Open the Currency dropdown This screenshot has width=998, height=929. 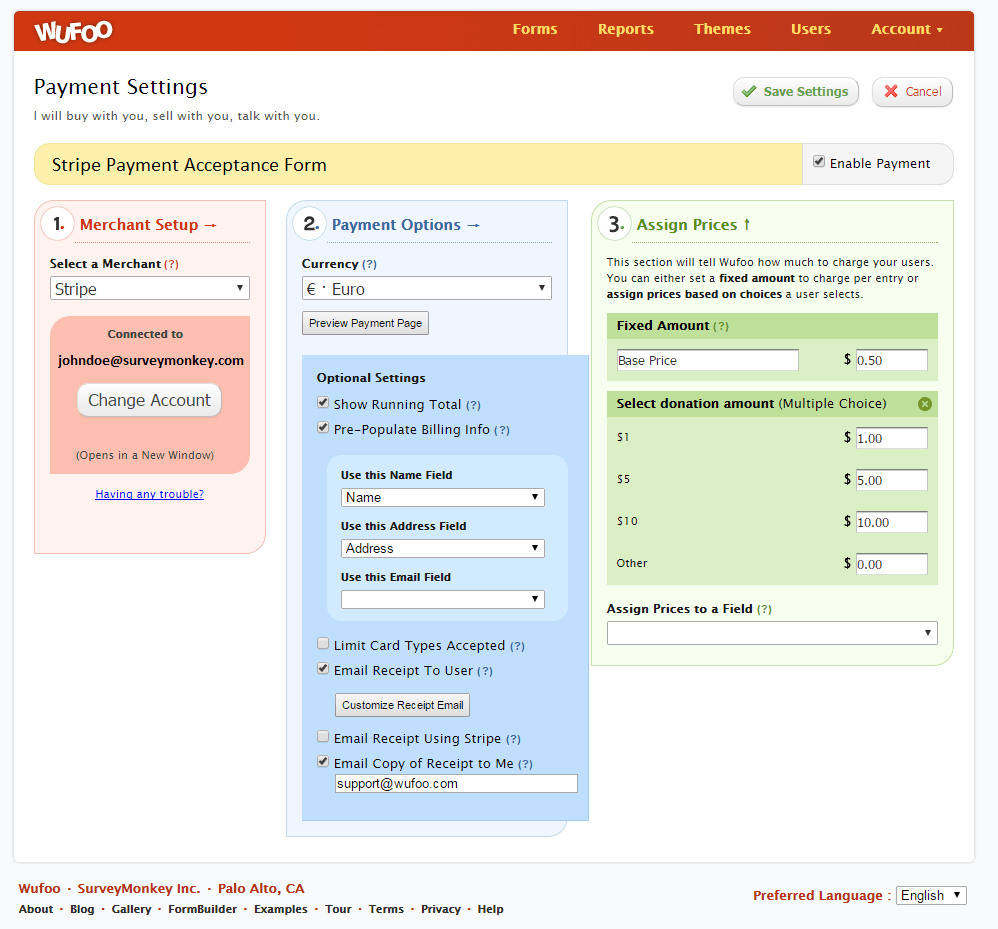click(426, 288)
